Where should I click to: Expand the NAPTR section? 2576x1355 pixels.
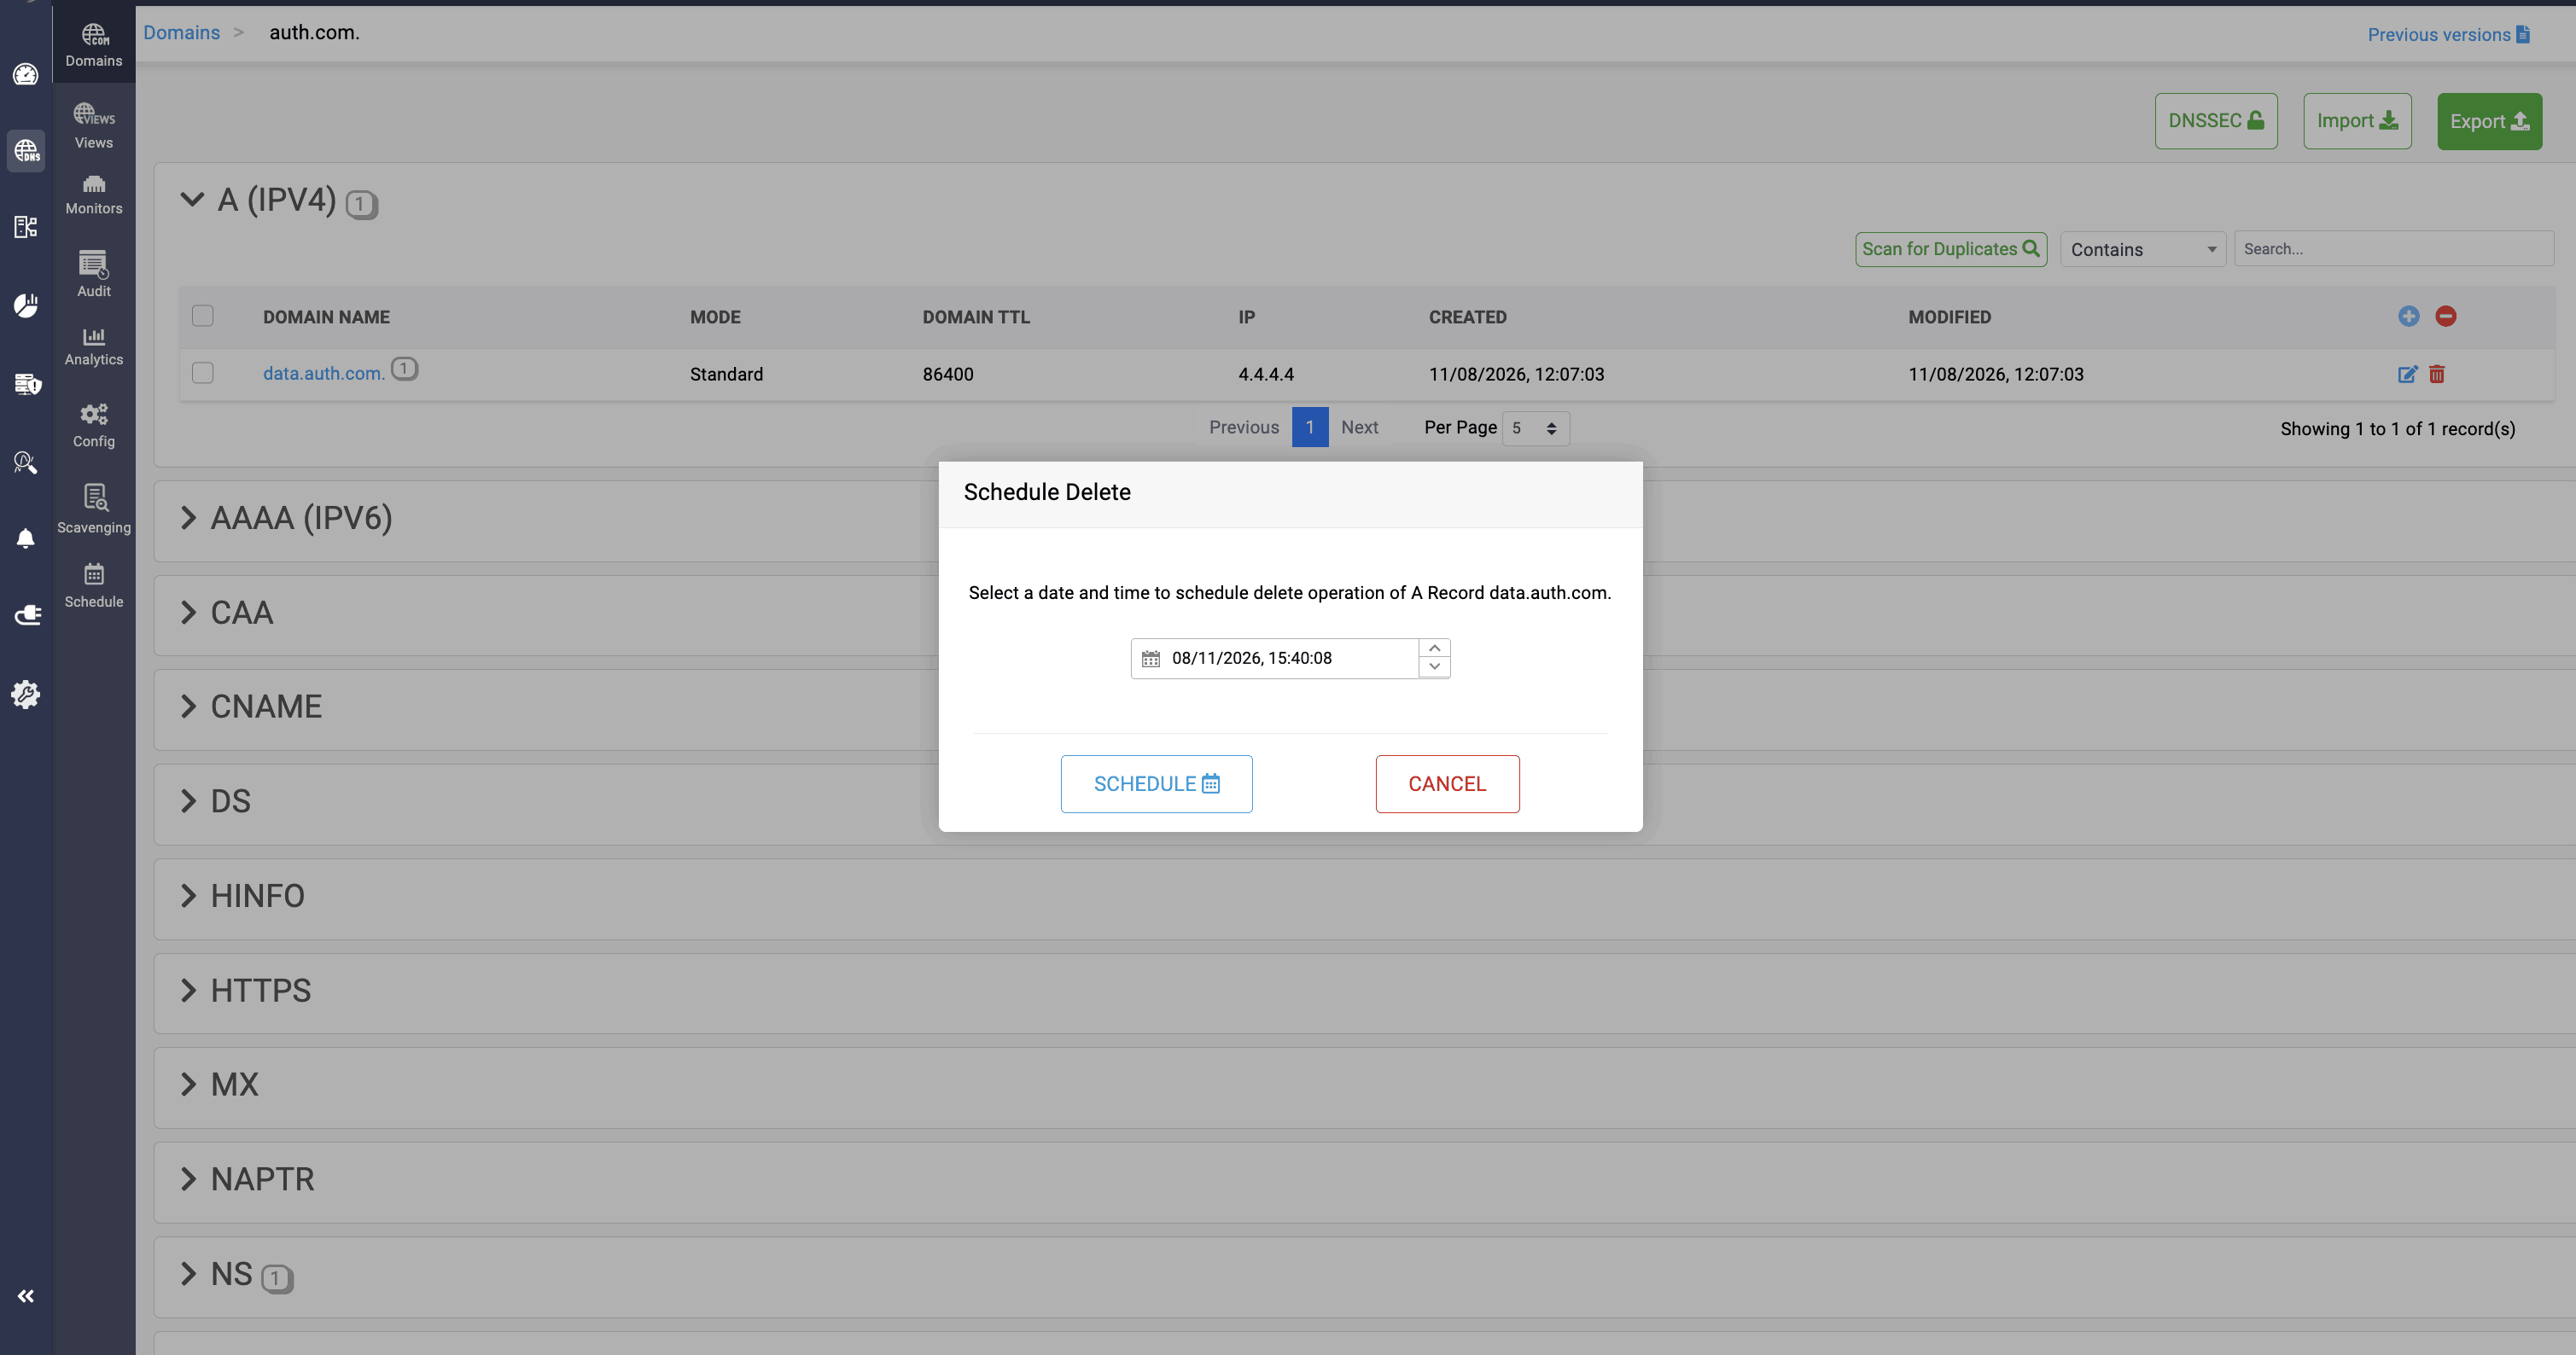tap(188, 1179)
